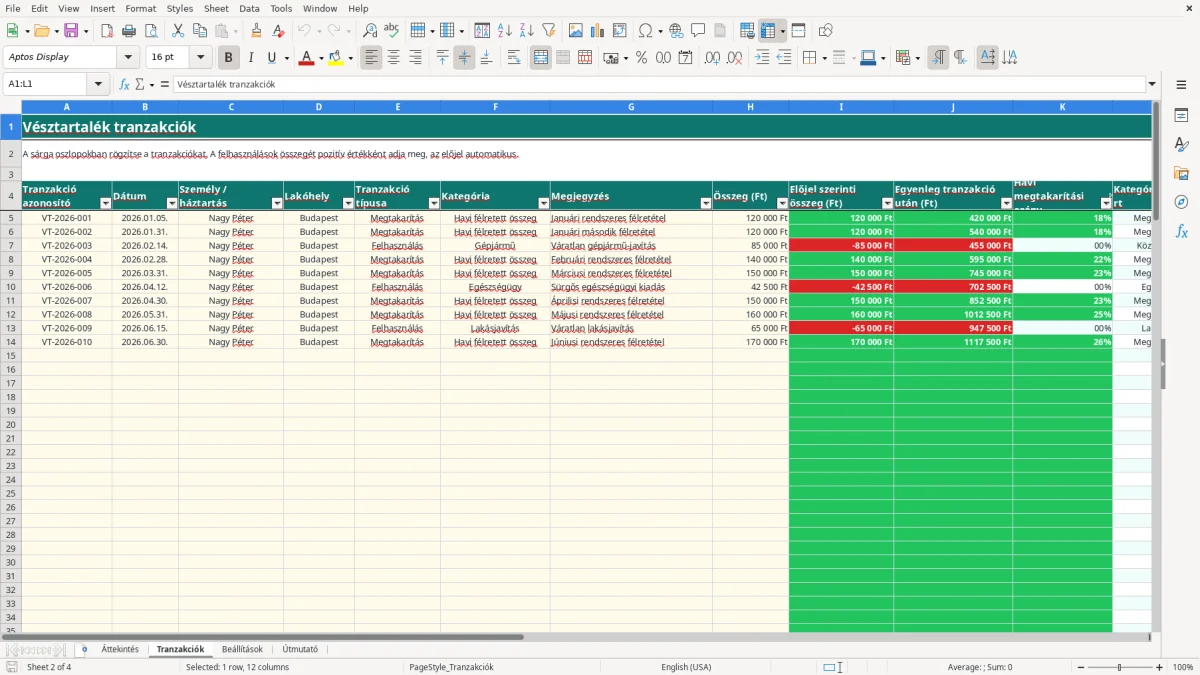Insert a comment

tap(698, 31)
